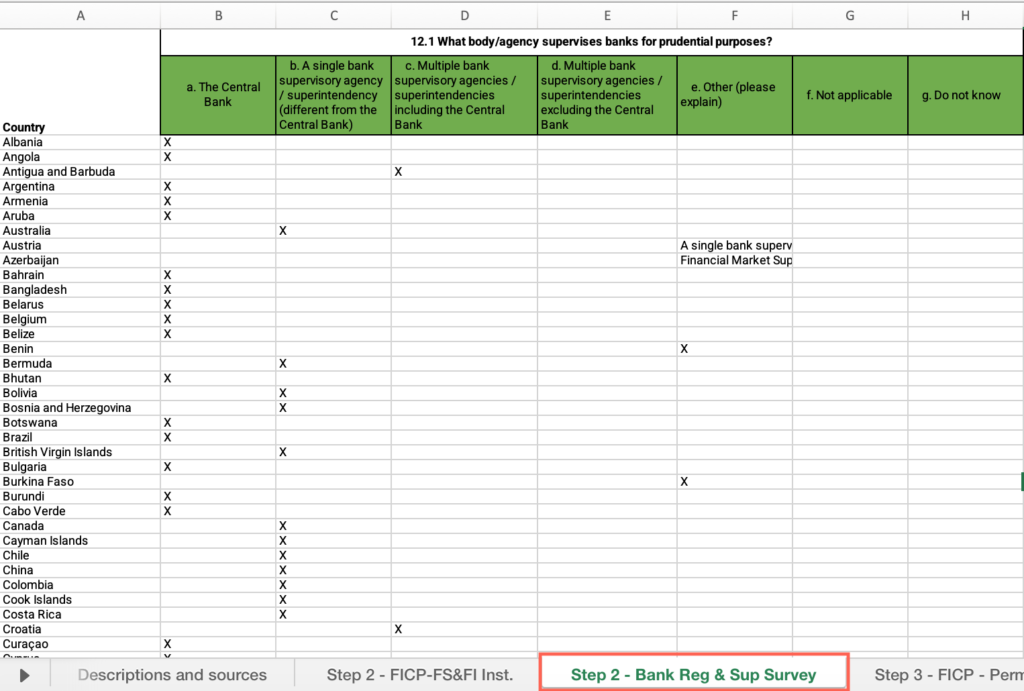Select column F header
The image size is (1024, 691).
(x=735, y=15)
